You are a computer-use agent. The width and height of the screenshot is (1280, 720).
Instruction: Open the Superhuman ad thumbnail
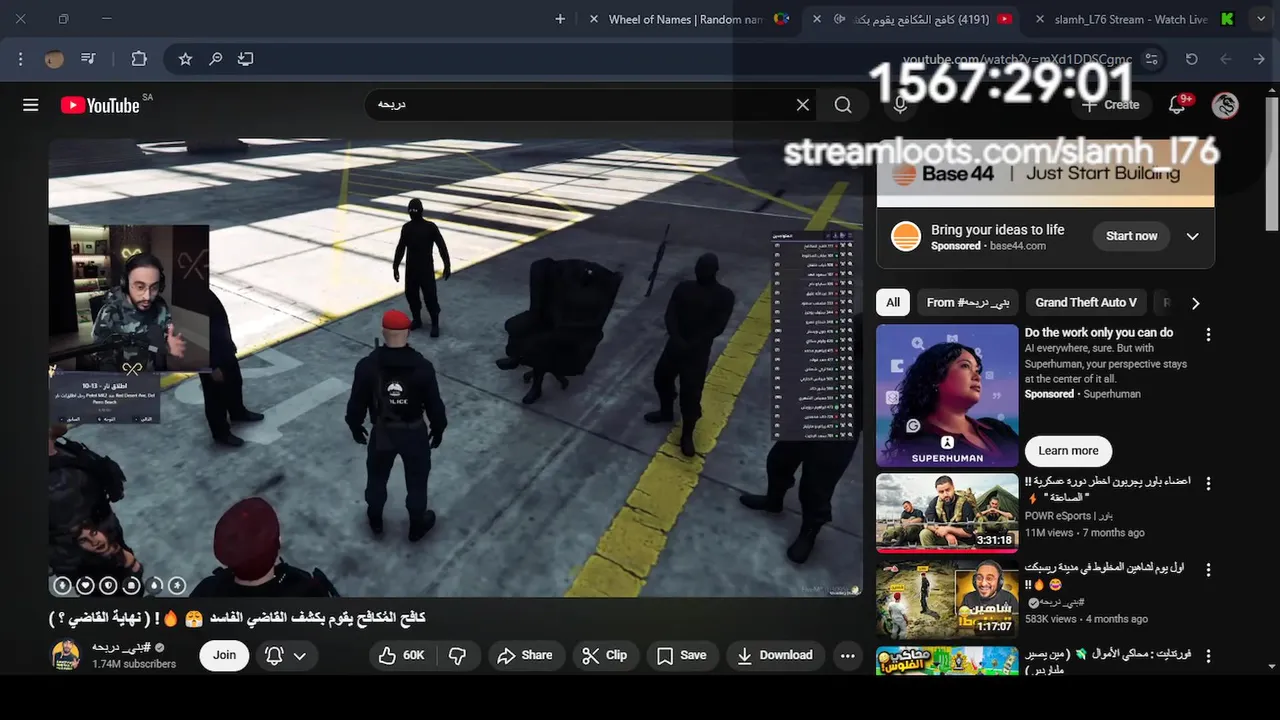[x=947, y=396]
